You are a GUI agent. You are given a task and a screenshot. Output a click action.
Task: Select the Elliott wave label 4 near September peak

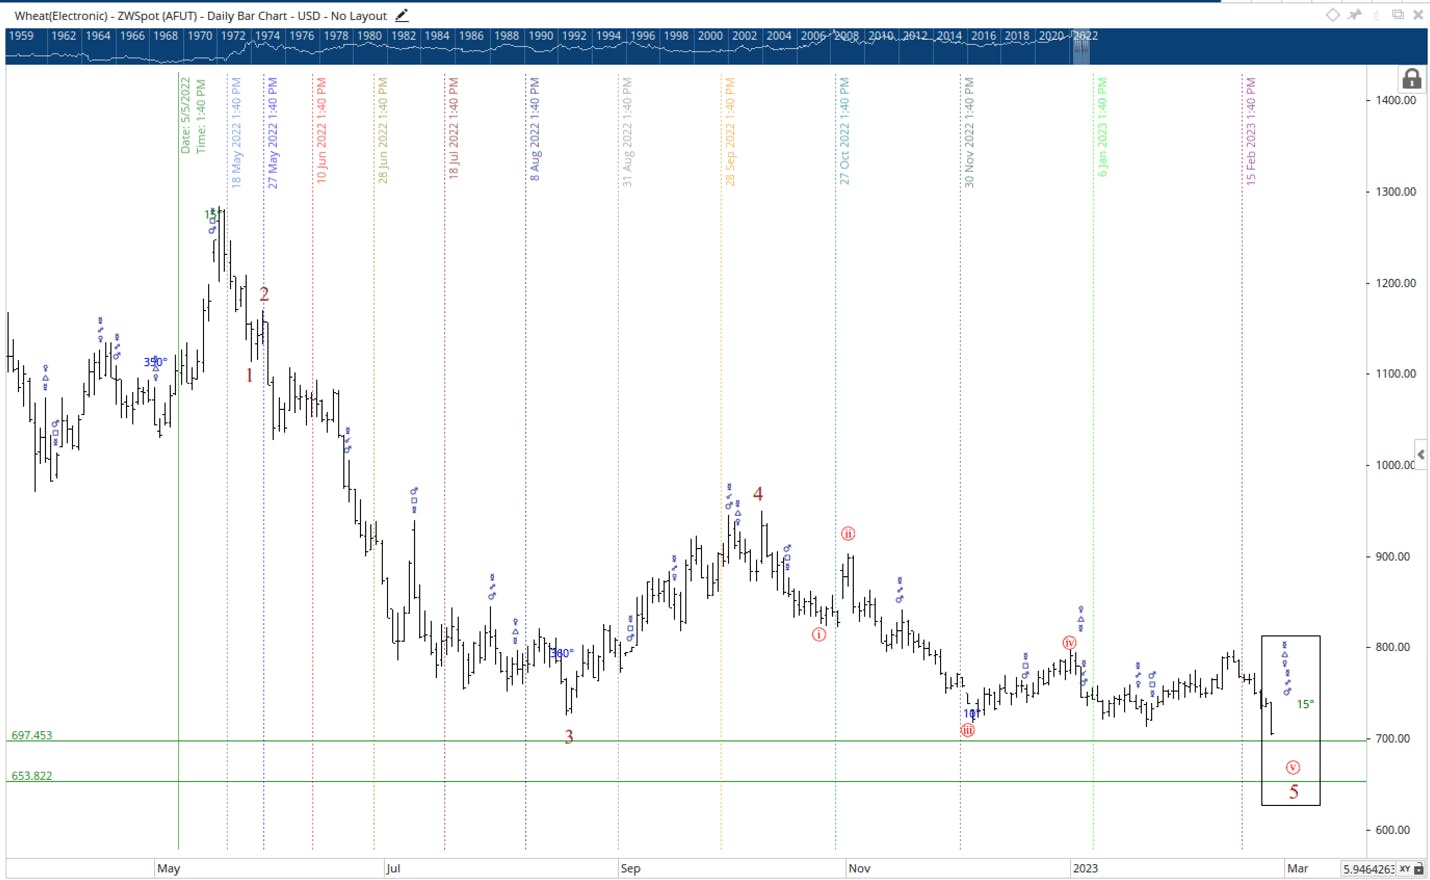click(758, 494)
